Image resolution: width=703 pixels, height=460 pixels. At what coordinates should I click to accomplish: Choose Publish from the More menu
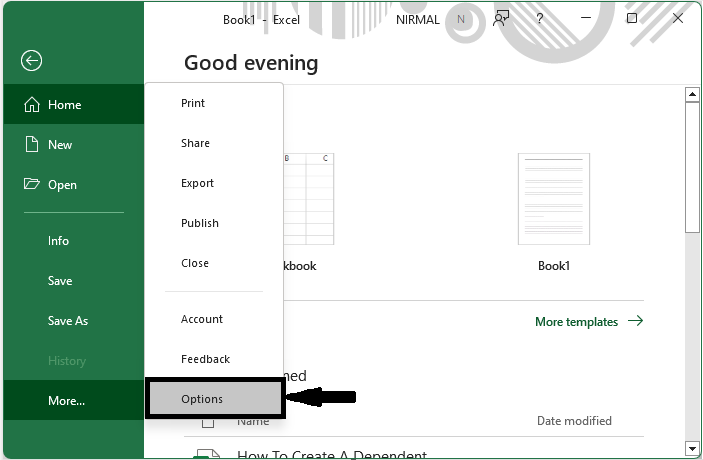[214, 223]
